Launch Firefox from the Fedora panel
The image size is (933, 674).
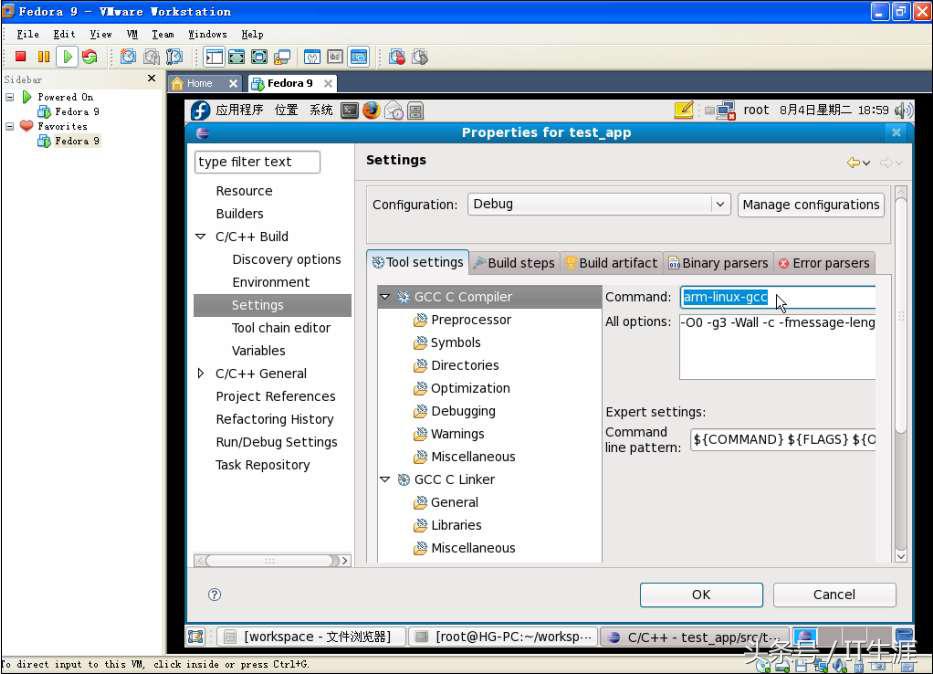pyautogui.click(x=371, y=110)
